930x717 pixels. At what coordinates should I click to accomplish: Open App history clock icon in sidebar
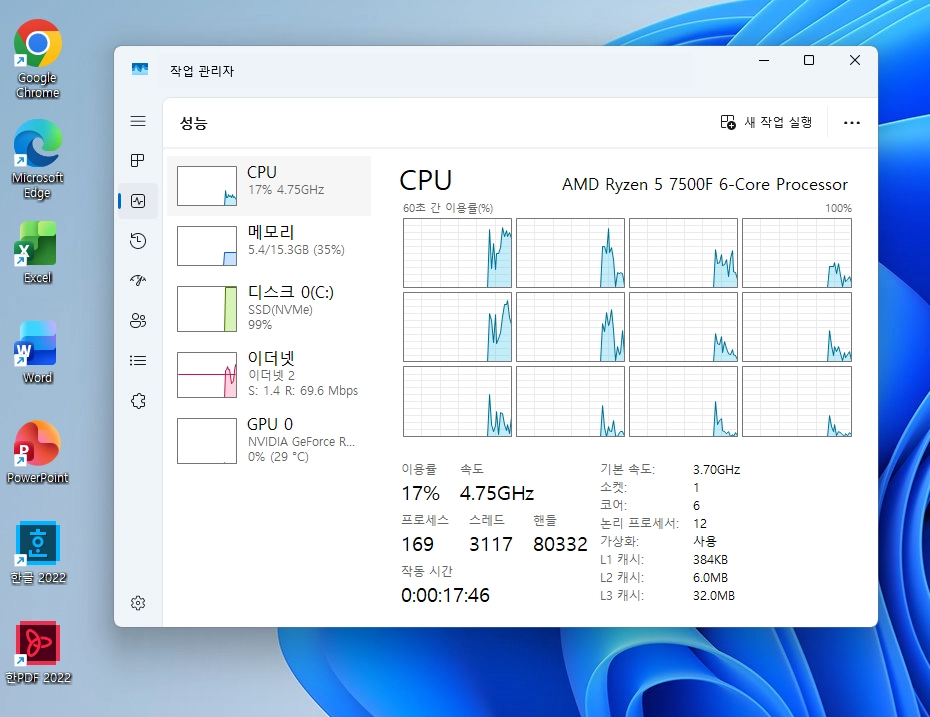coord(138,241)
